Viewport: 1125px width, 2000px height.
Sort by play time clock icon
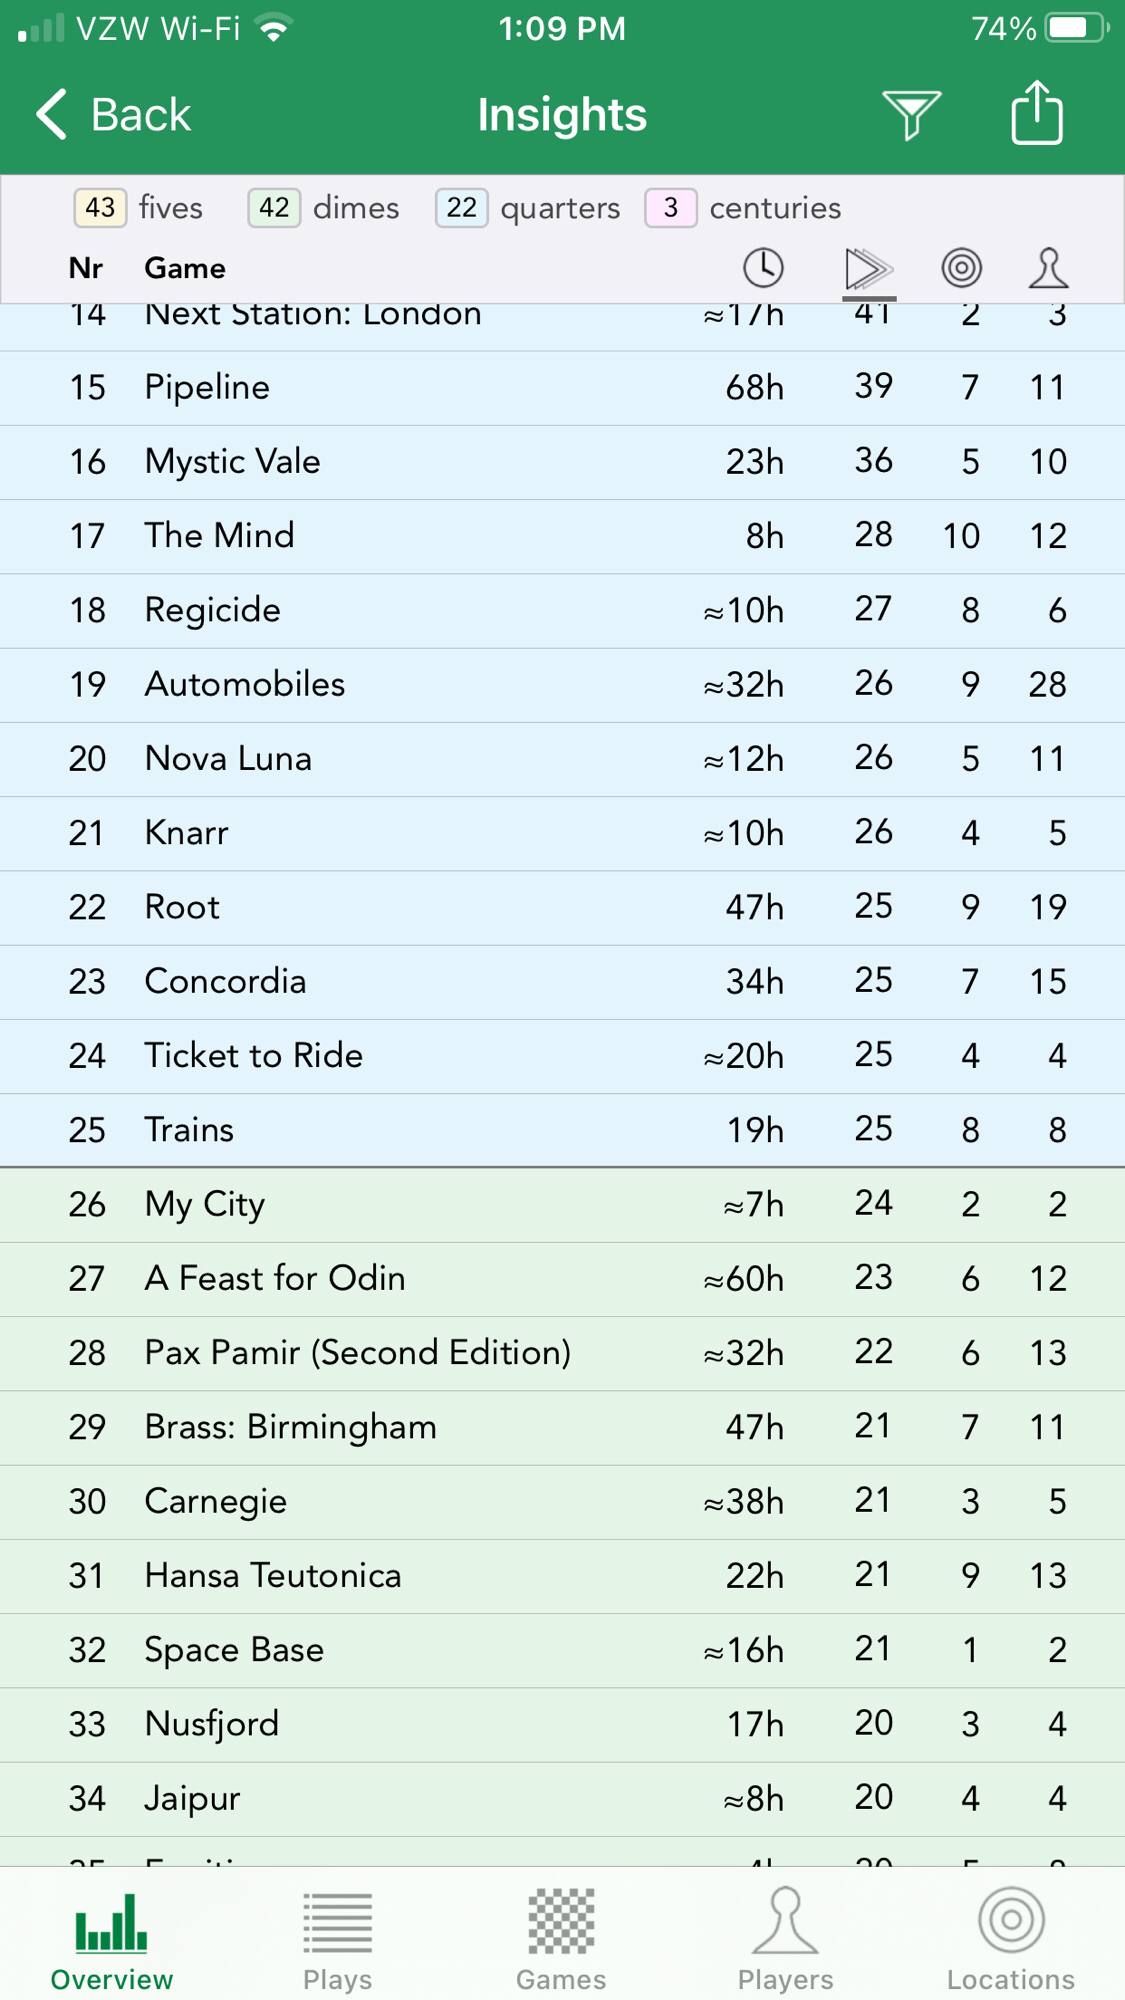(763, 268)
